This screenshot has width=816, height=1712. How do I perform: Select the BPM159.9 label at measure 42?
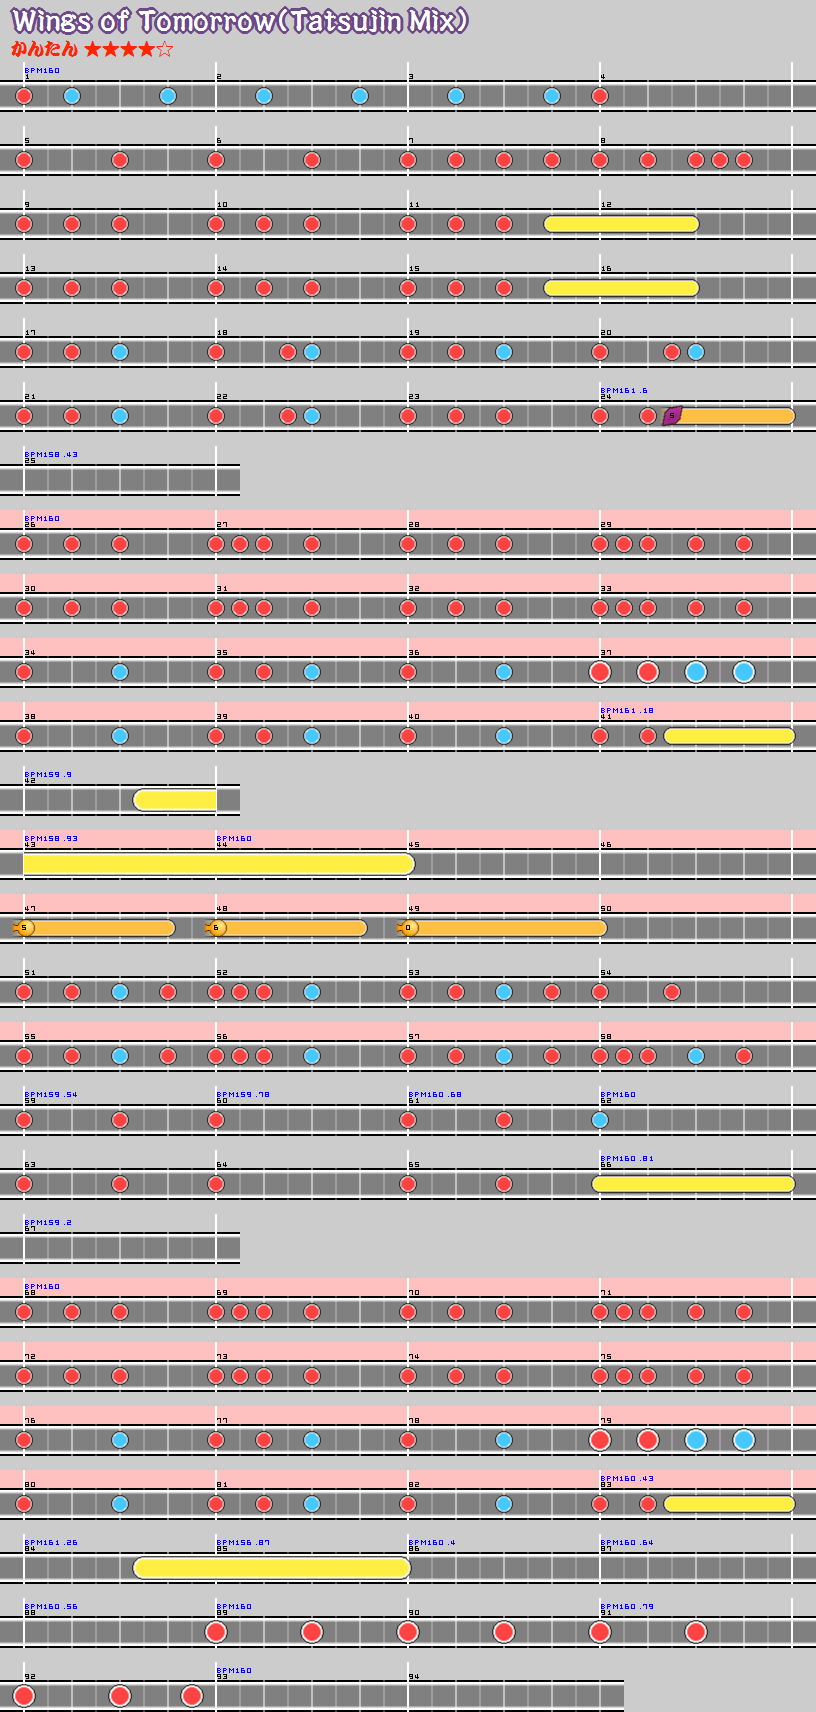(48, 774)
